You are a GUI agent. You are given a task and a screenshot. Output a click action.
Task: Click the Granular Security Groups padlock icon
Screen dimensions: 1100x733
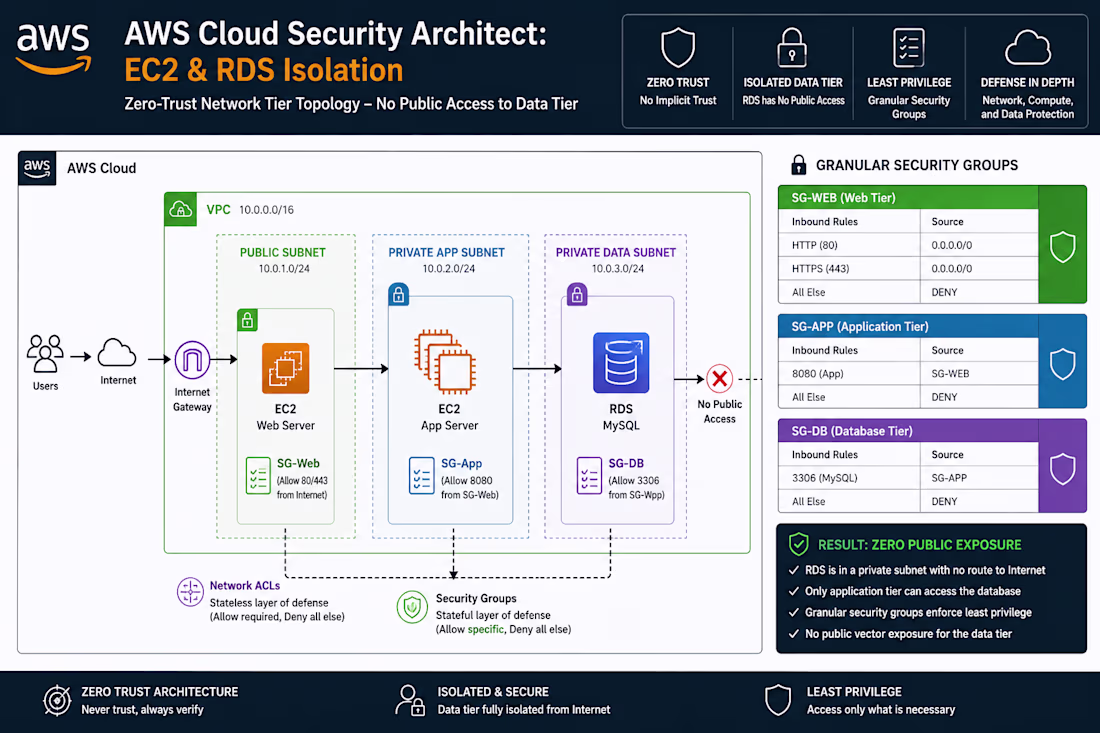(798, 165)
